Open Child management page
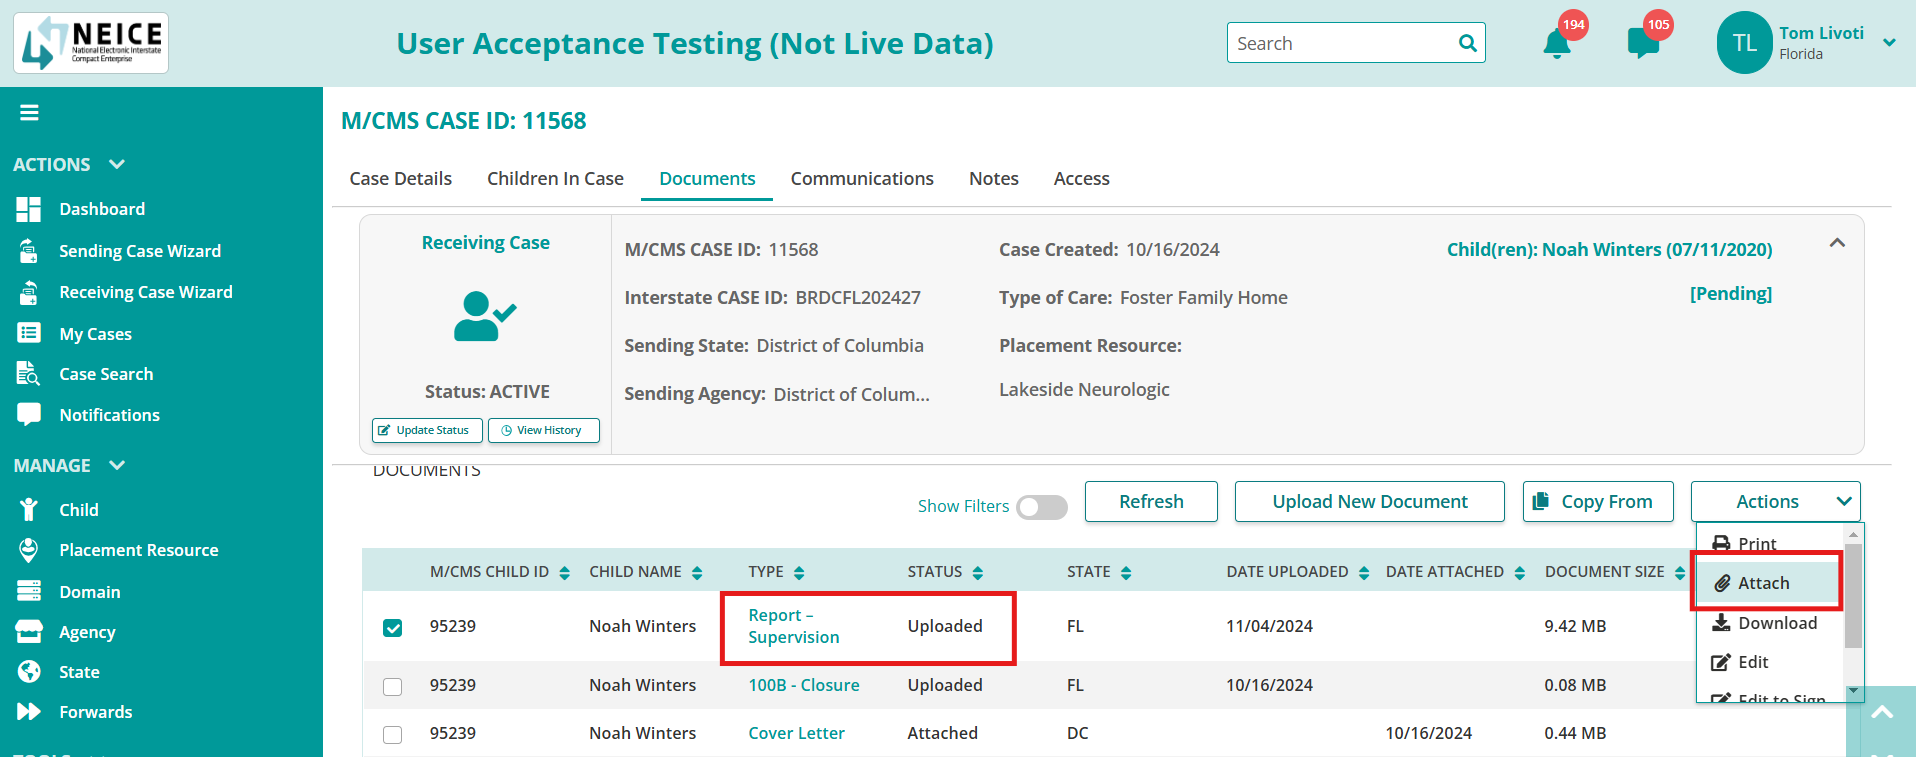This screenshot has width=1916, height=757. (x=78, y=510)
